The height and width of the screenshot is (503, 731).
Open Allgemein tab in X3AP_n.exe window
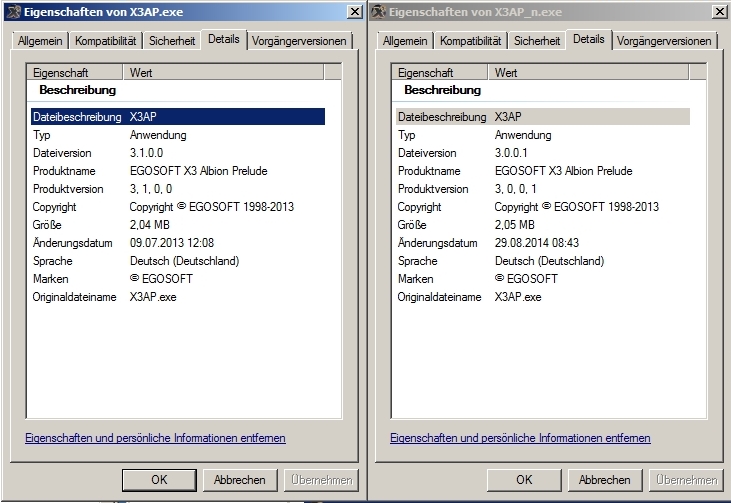click(405, 41)
